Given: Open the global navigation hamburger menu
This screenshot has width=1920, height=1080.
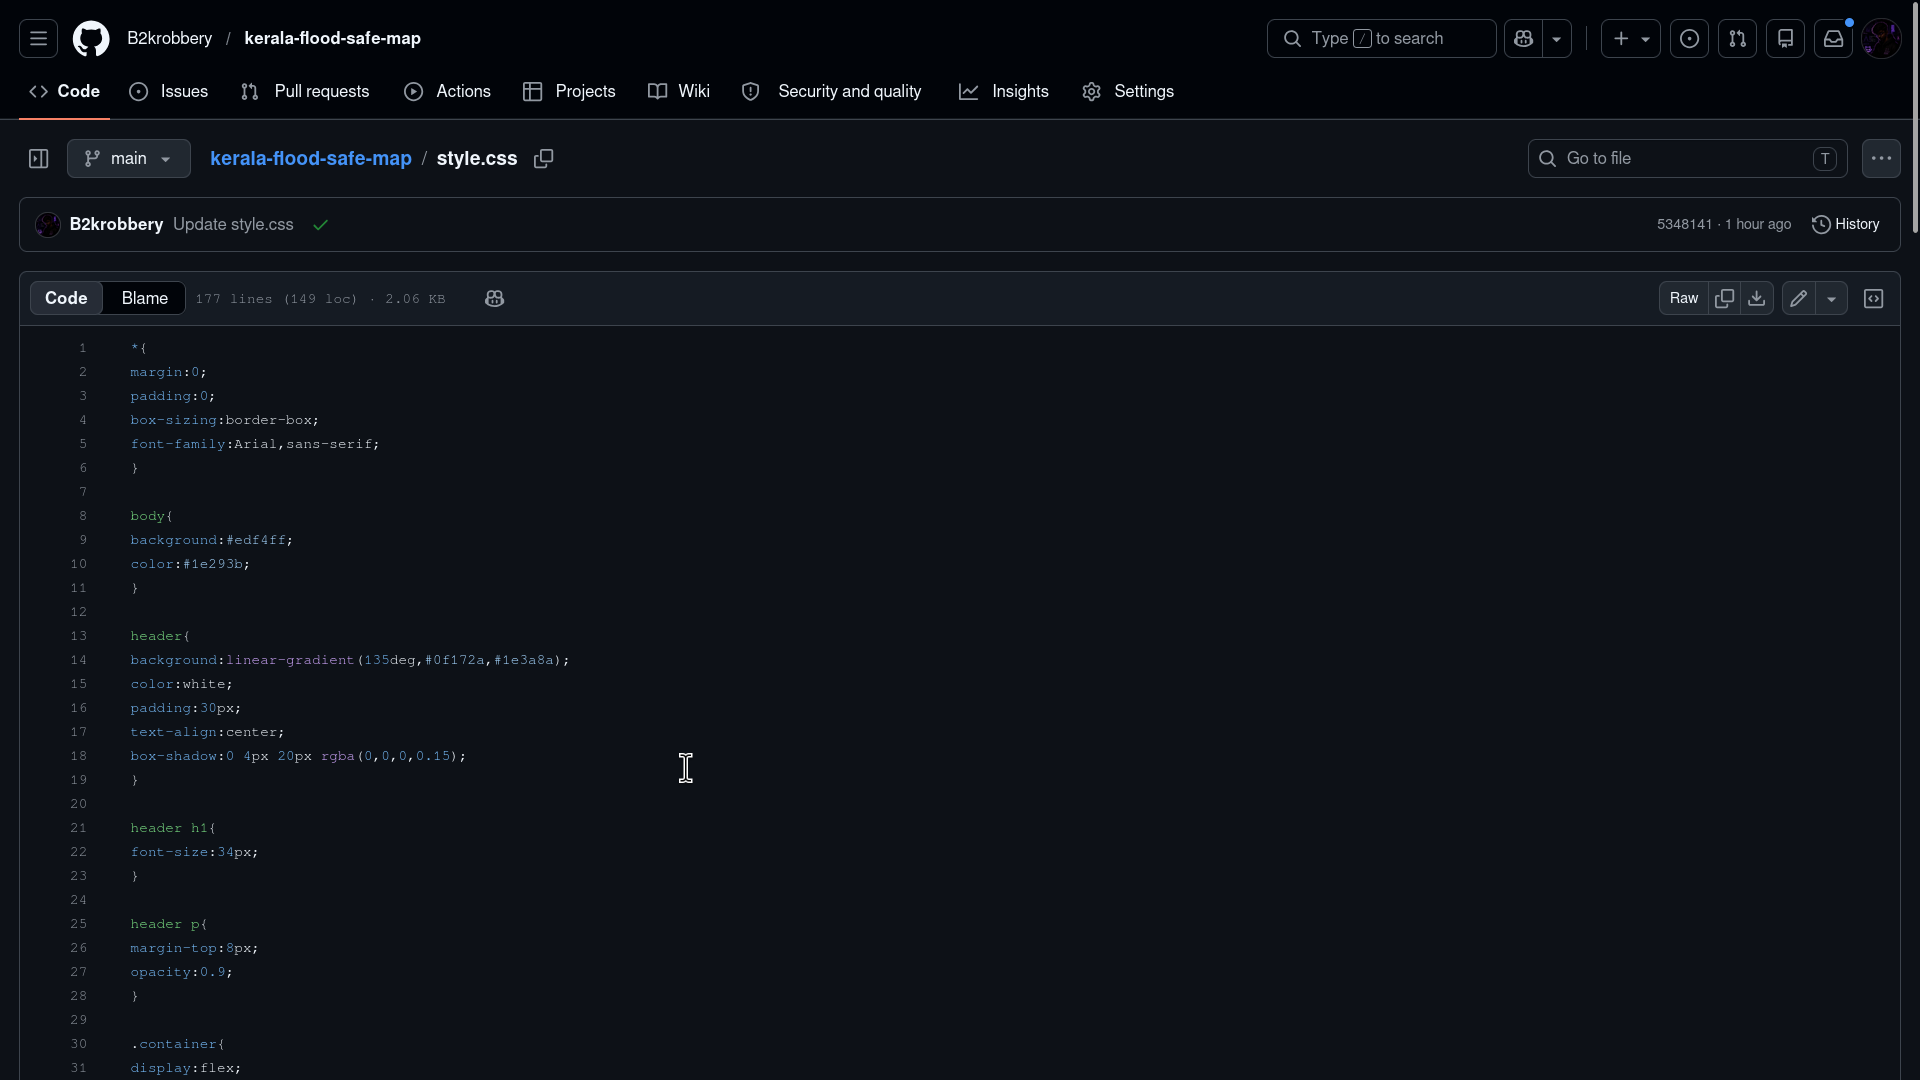Looking at the screenshot, I should point(38,38).
